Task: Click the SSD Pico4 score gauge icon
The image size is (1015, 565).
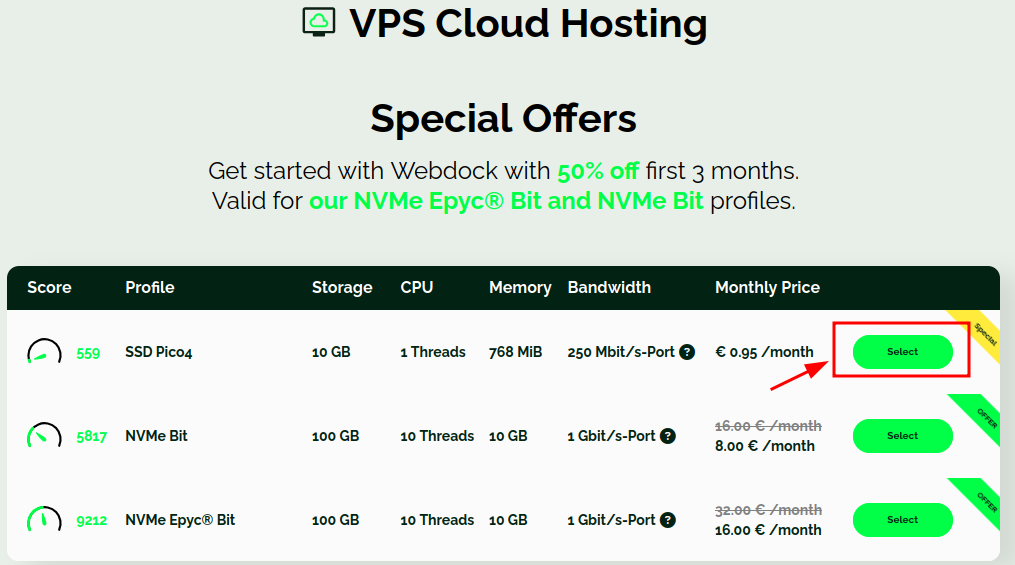Action: (44, 353)
